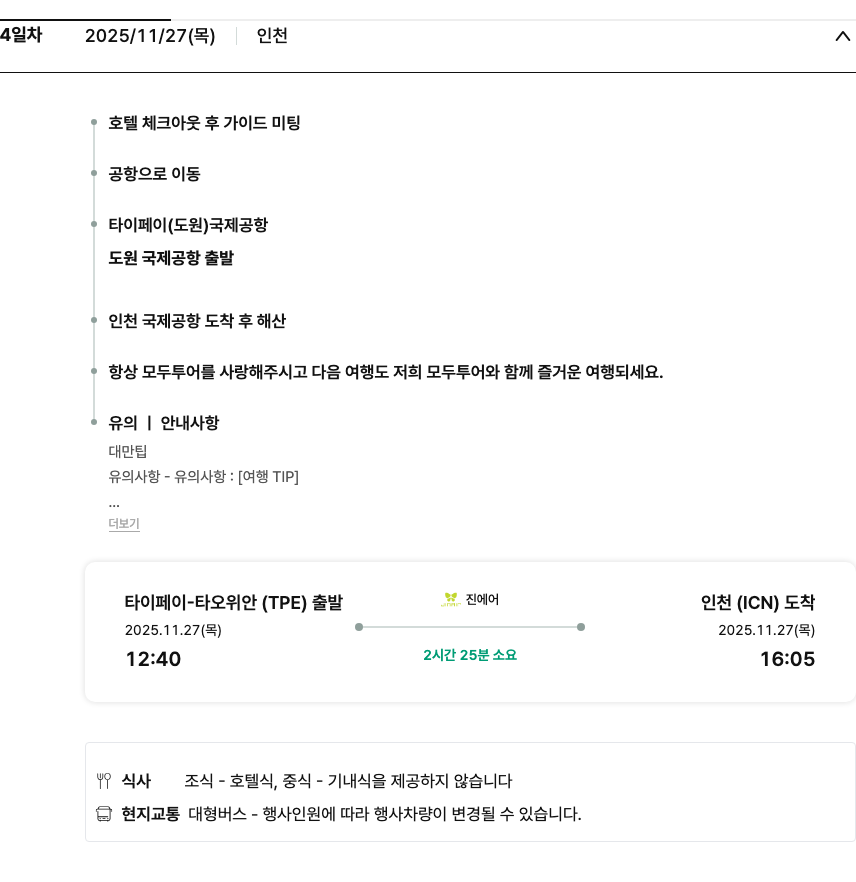
Task: Click the 2시간 25분 소요 flight duration
Action: (x=470, y=656)
